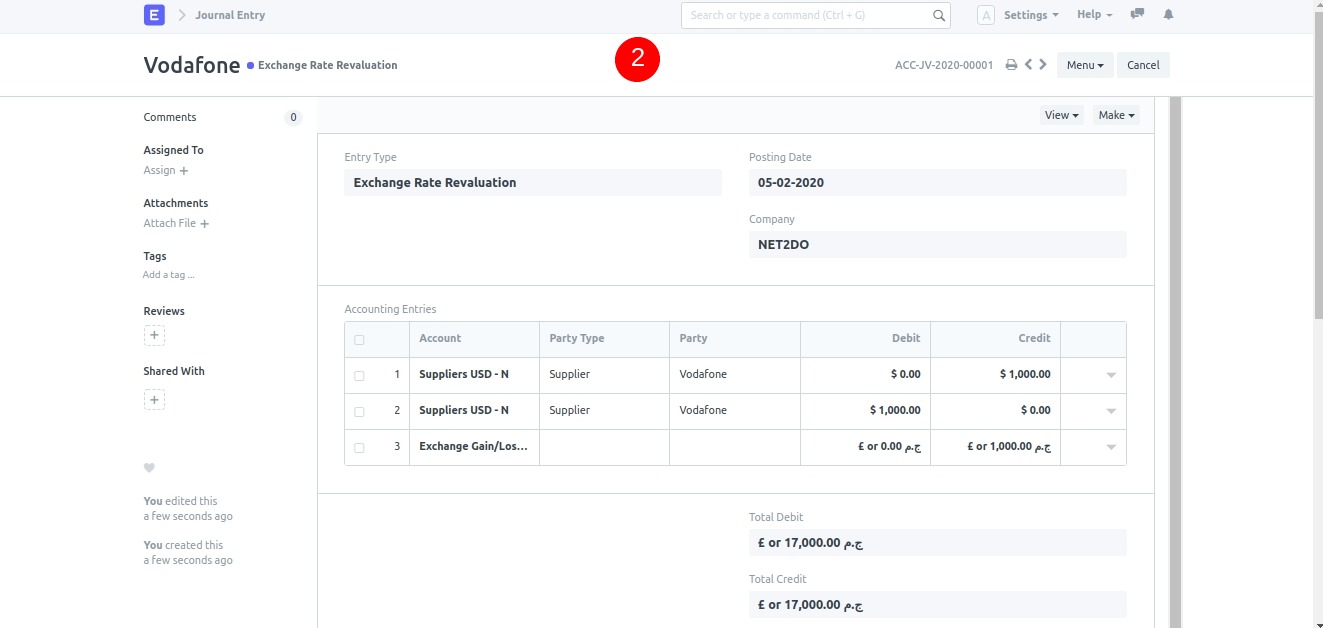Open the Make dropdown
The width and height of the screenshot is (1323, 628).
[1116, 115]
